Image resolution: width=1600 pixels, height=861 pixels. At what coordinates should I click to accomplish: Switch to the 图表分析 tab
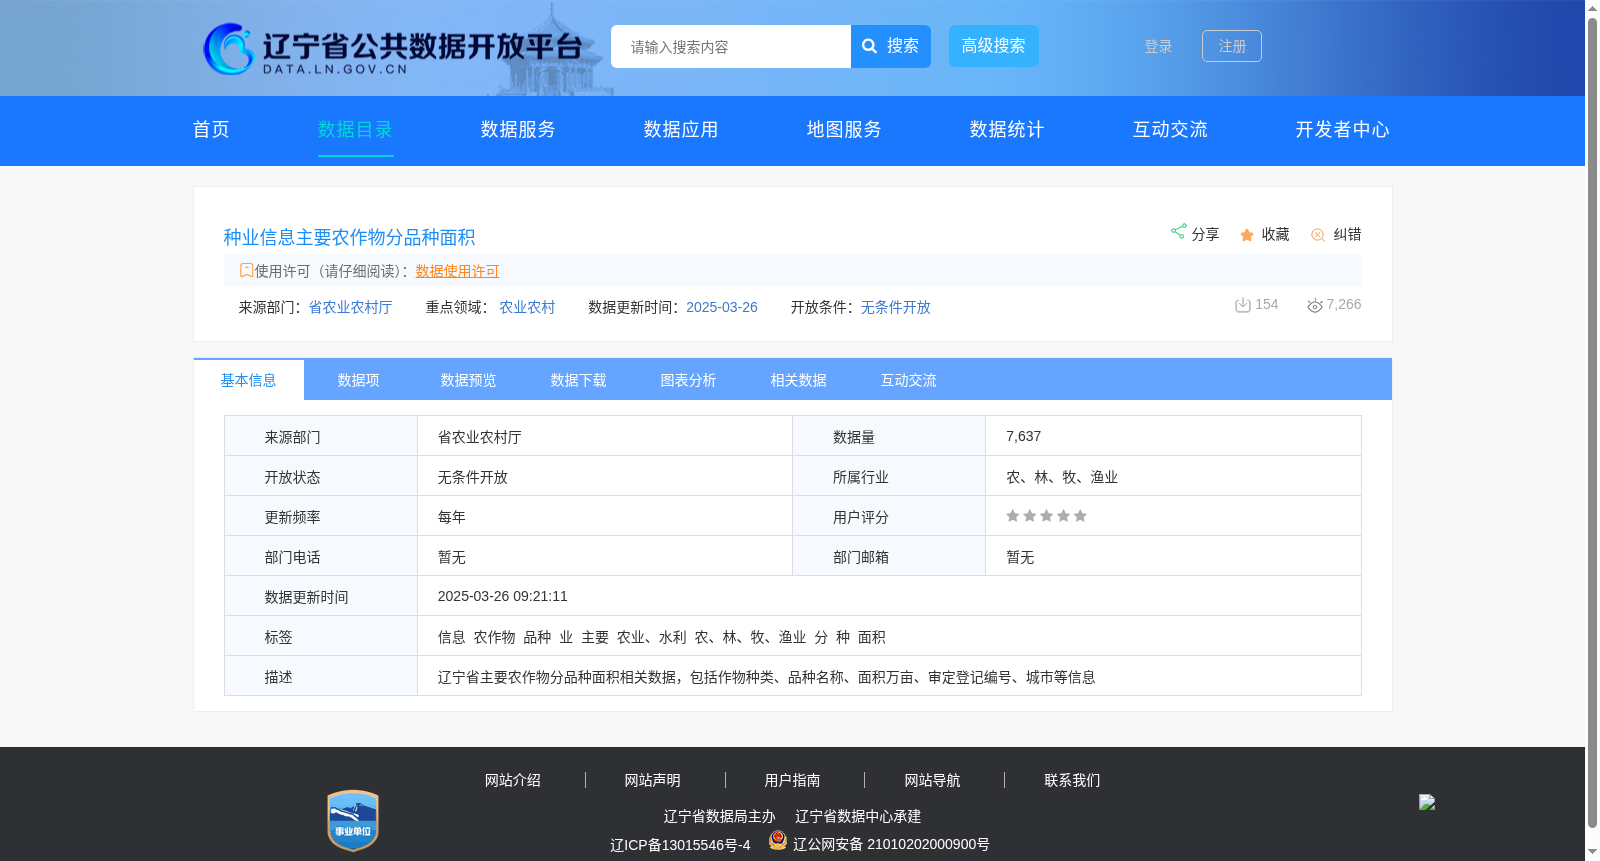click(689, 380)
